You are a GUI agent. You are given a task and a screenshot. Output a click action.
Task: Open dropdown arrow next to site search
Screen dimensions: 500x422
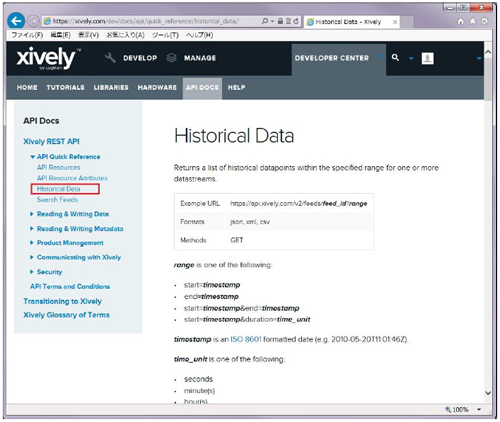(x=411, y=58)
